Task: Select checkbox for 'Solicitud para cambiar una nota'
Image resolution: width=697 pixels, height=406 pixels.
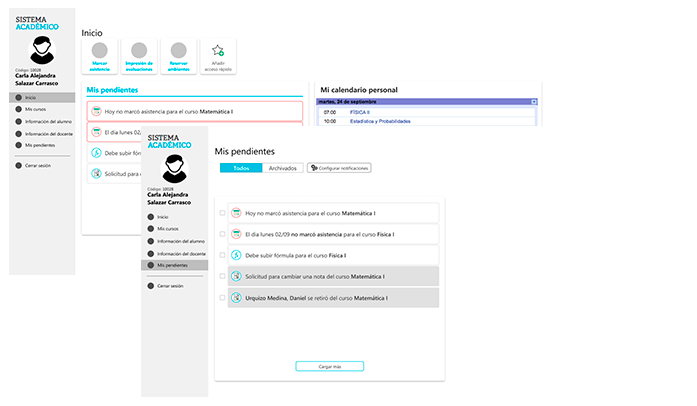Action: pyautogui.click(x=222, y=276)
